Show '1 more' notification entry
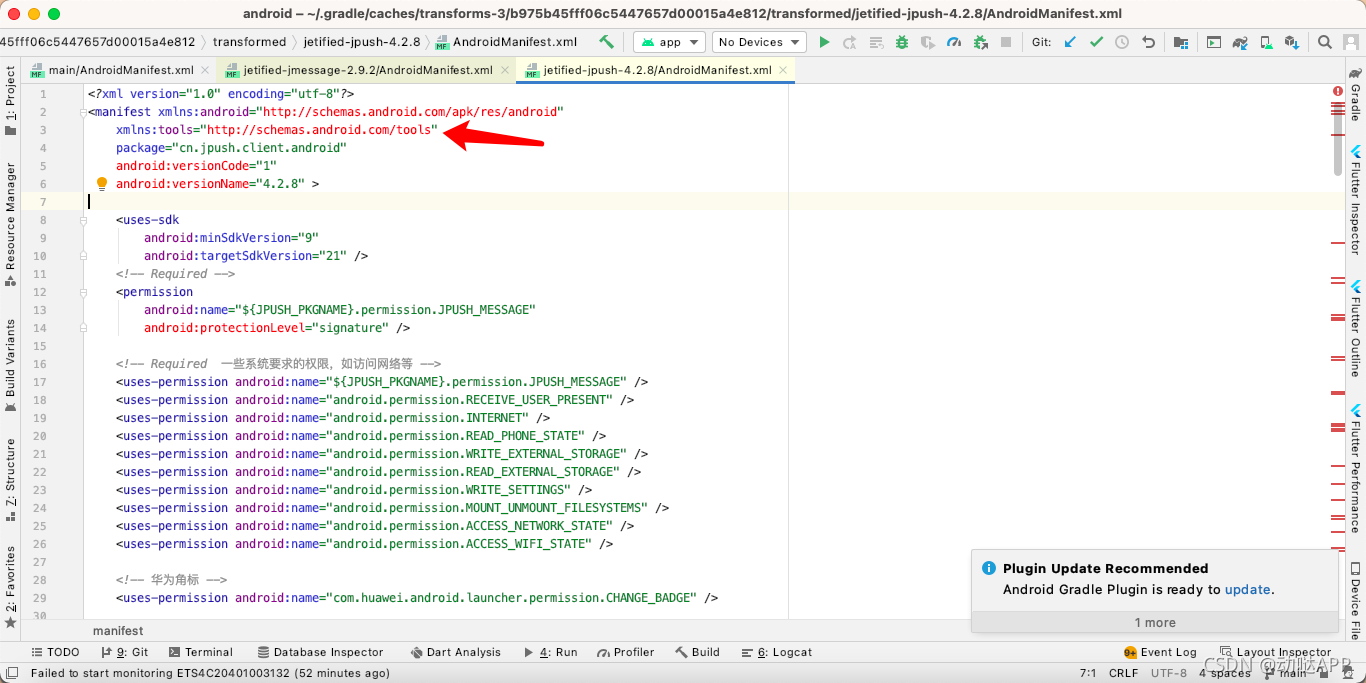Viewport: 1366px width, 683px height. tap(1155, 622)
